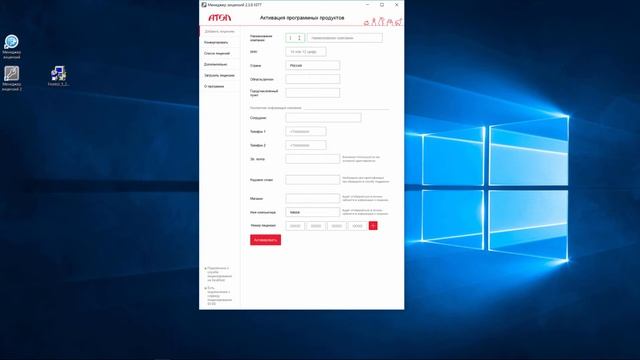Click the fourth license number segment field
The image size is (640, 360).
[358, 226]
